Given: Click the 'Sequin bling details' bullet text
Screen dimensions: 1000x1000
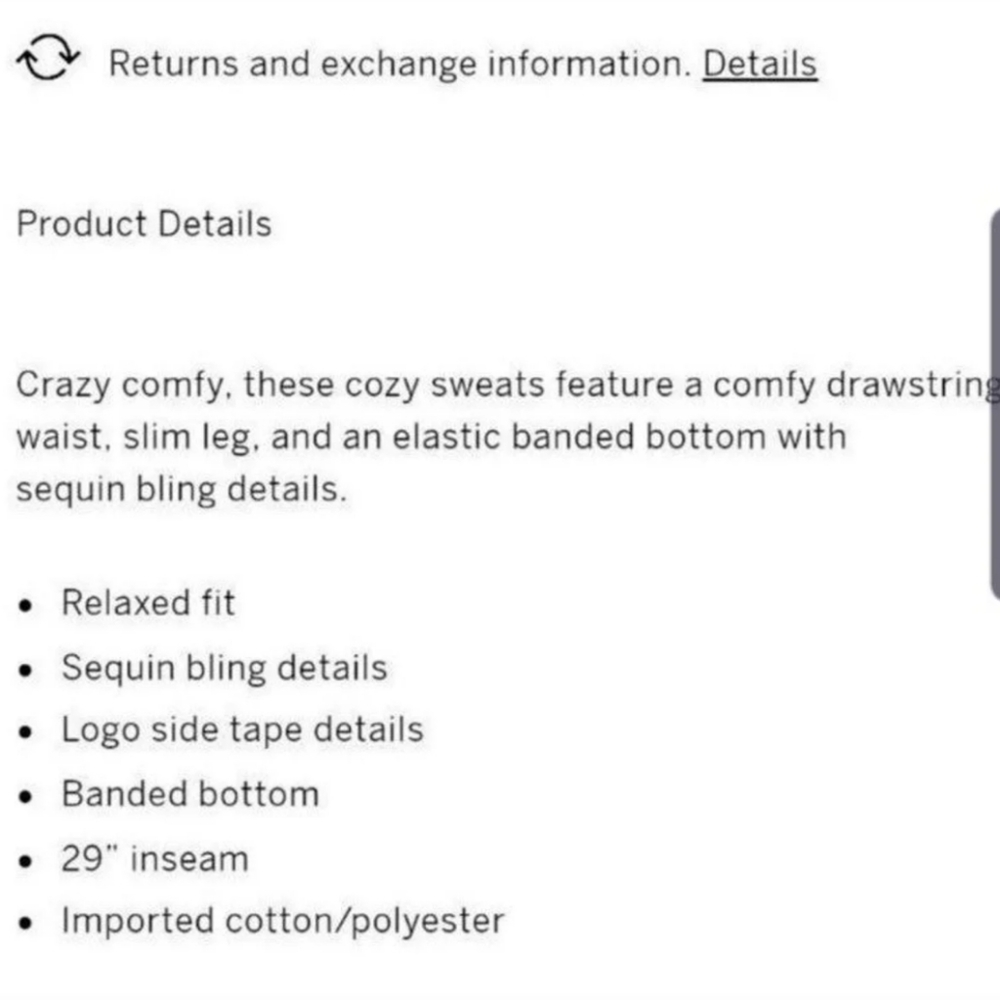Looking at the screenshot, I should (224, 668).
